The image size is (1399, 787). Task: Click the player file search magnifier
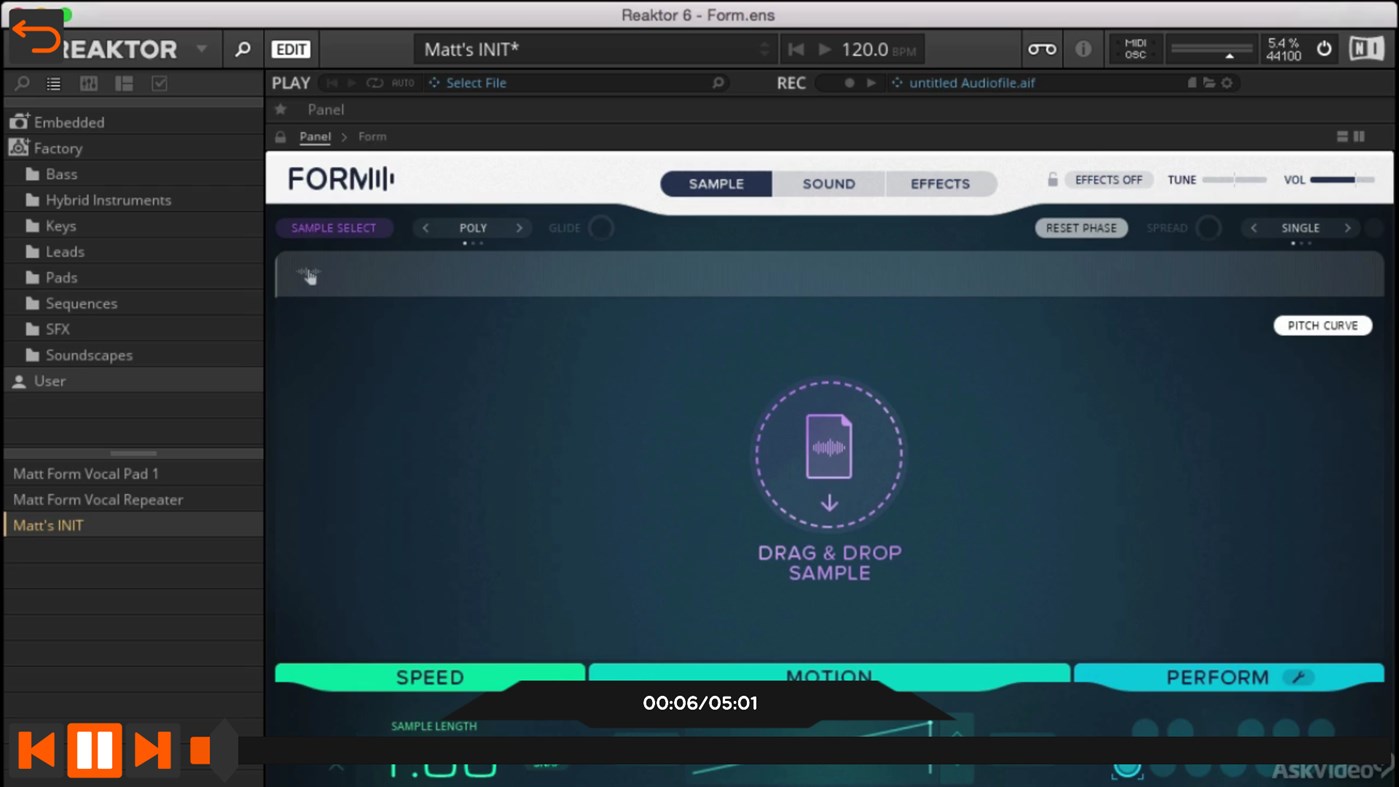[x=718, y=83]
